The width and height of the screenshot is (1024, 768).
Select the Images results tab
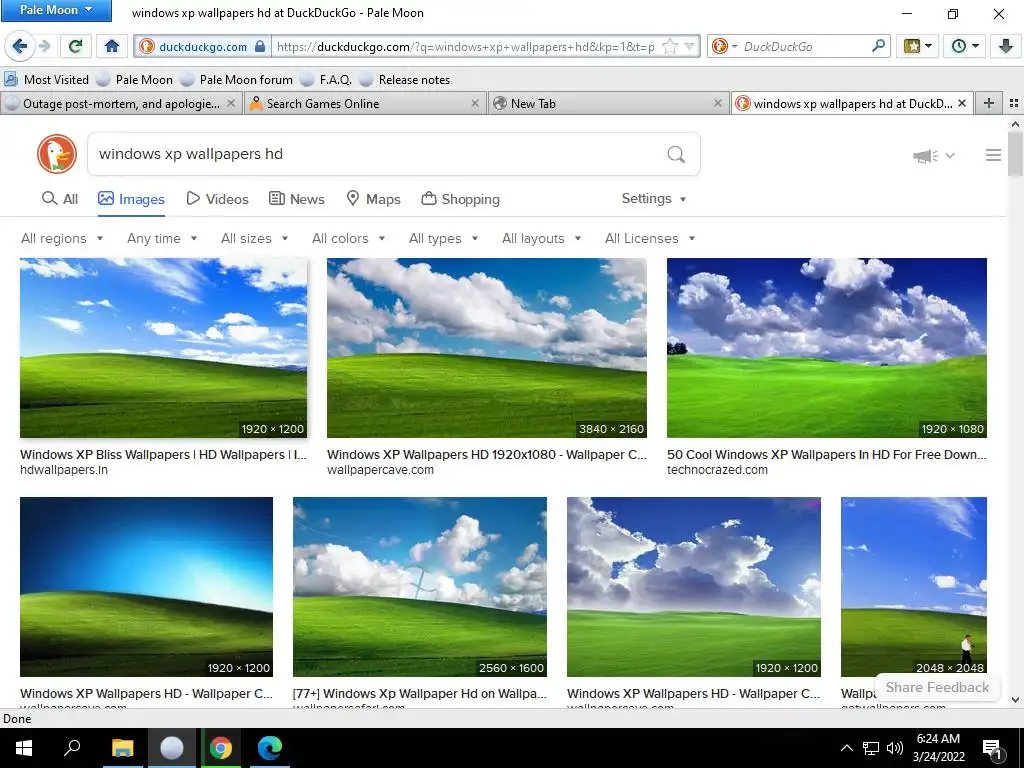pos(131,199)
